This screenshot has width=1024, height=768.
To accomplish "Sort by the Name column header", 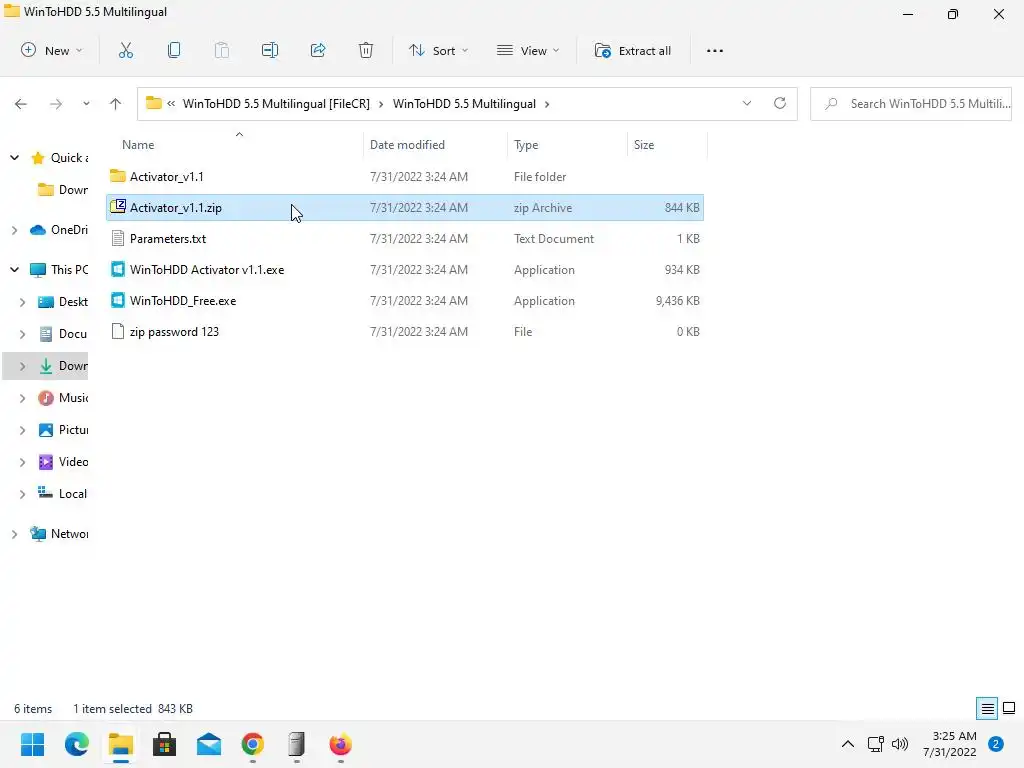I will [x=235, y=145].
